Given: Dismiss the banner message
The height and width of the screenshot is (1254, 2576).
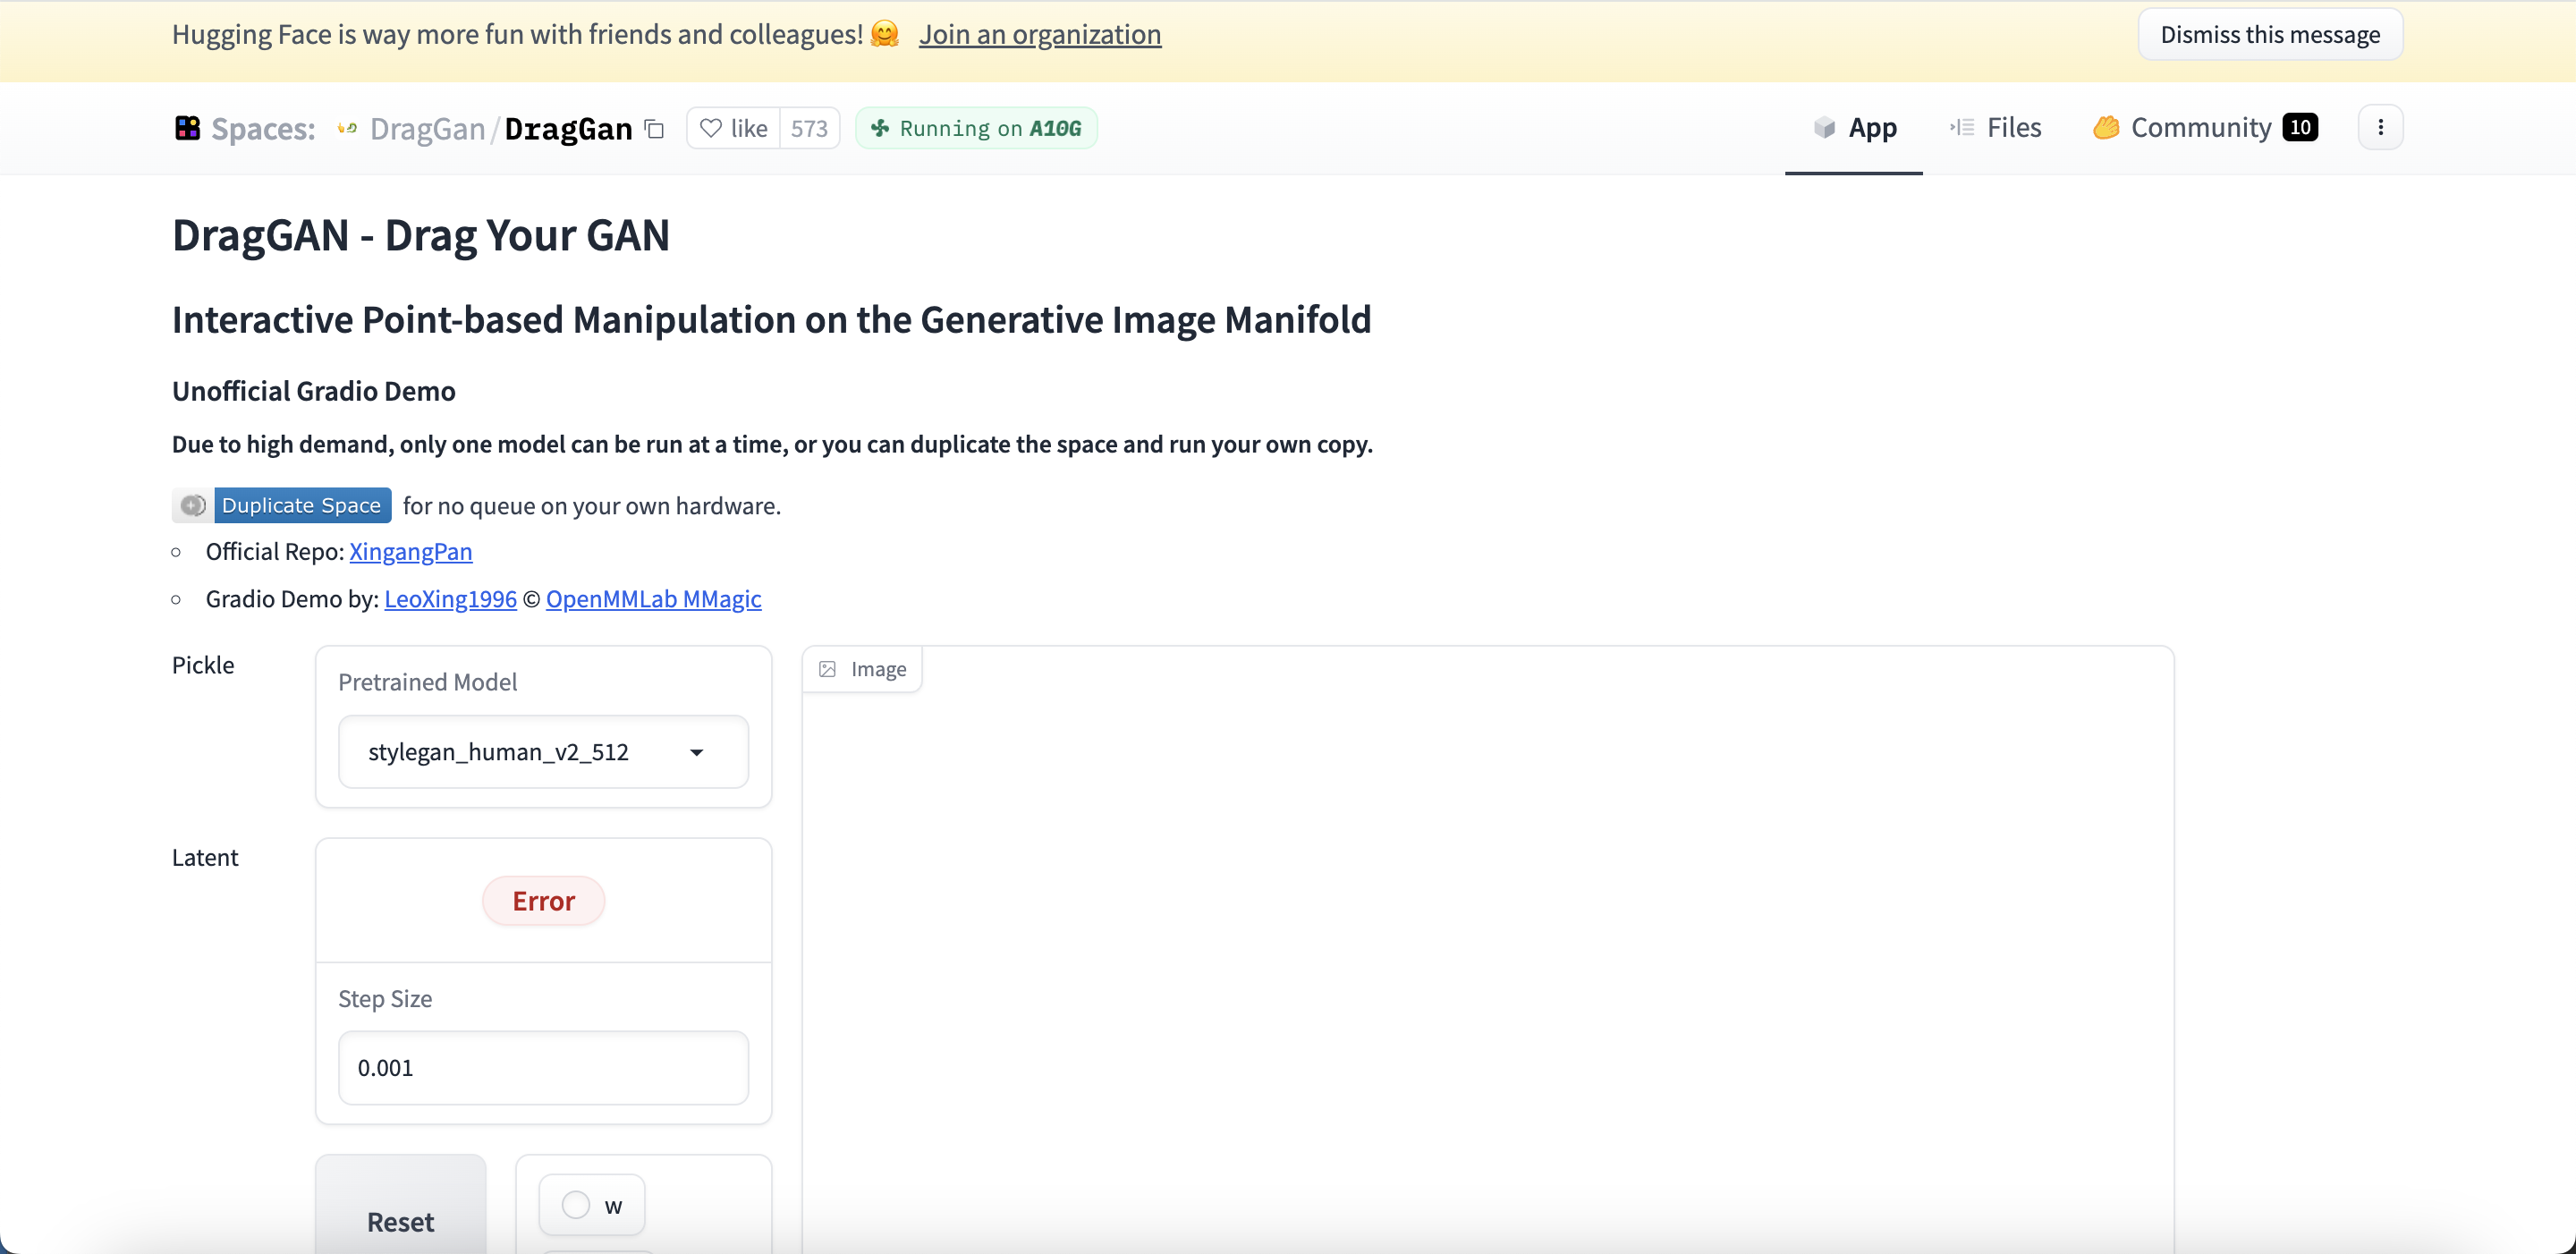Looking at the screenshot, I should point(2270,34).
